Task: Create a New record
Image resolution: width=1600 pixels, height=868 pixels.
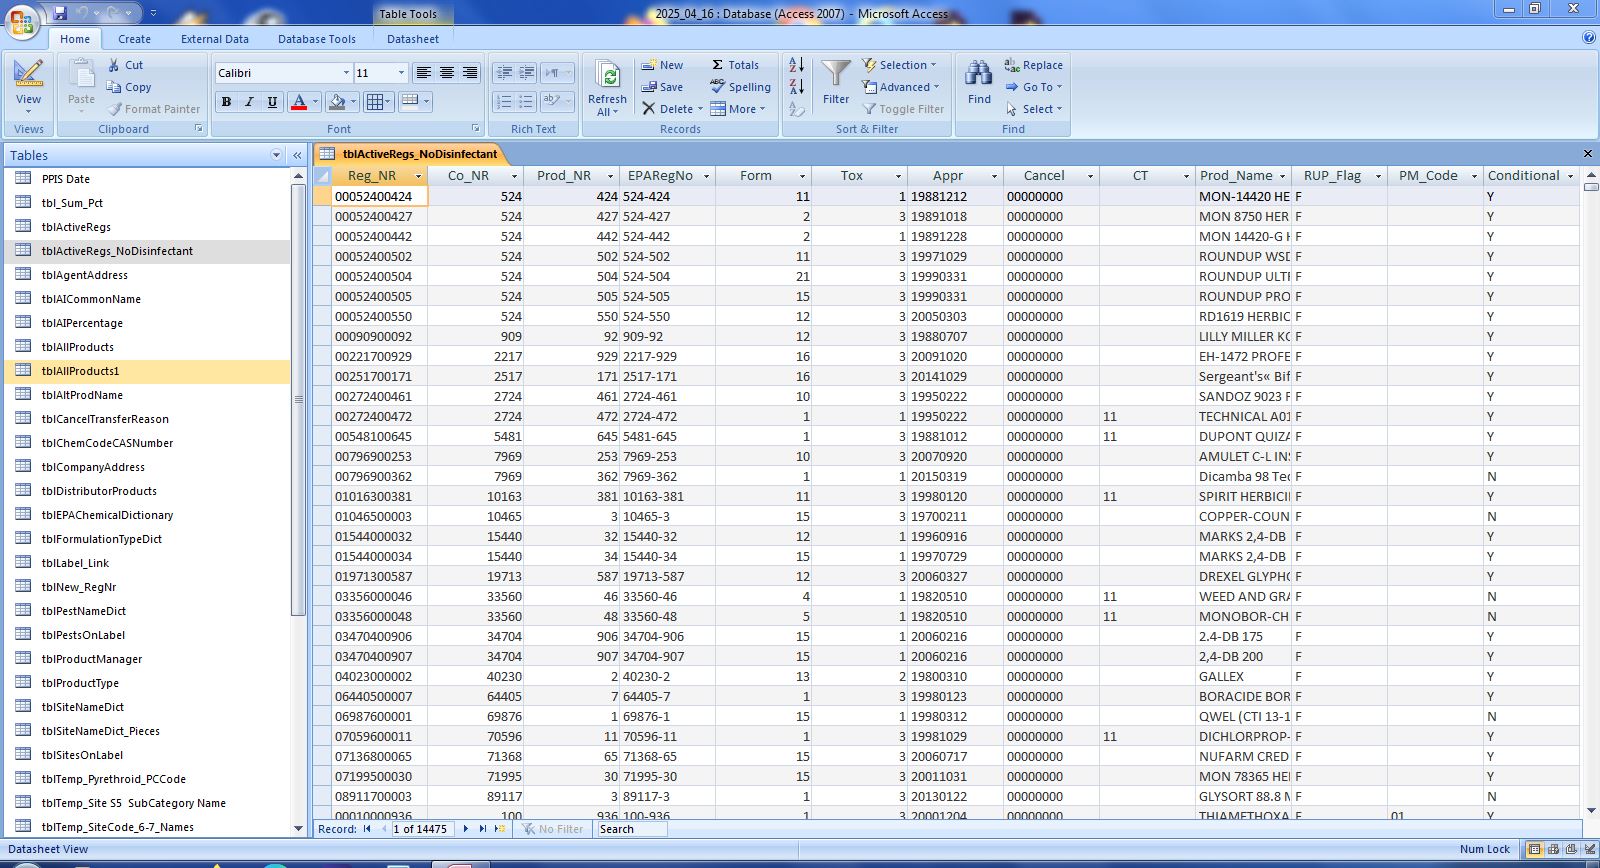Action: pos(662,65)
